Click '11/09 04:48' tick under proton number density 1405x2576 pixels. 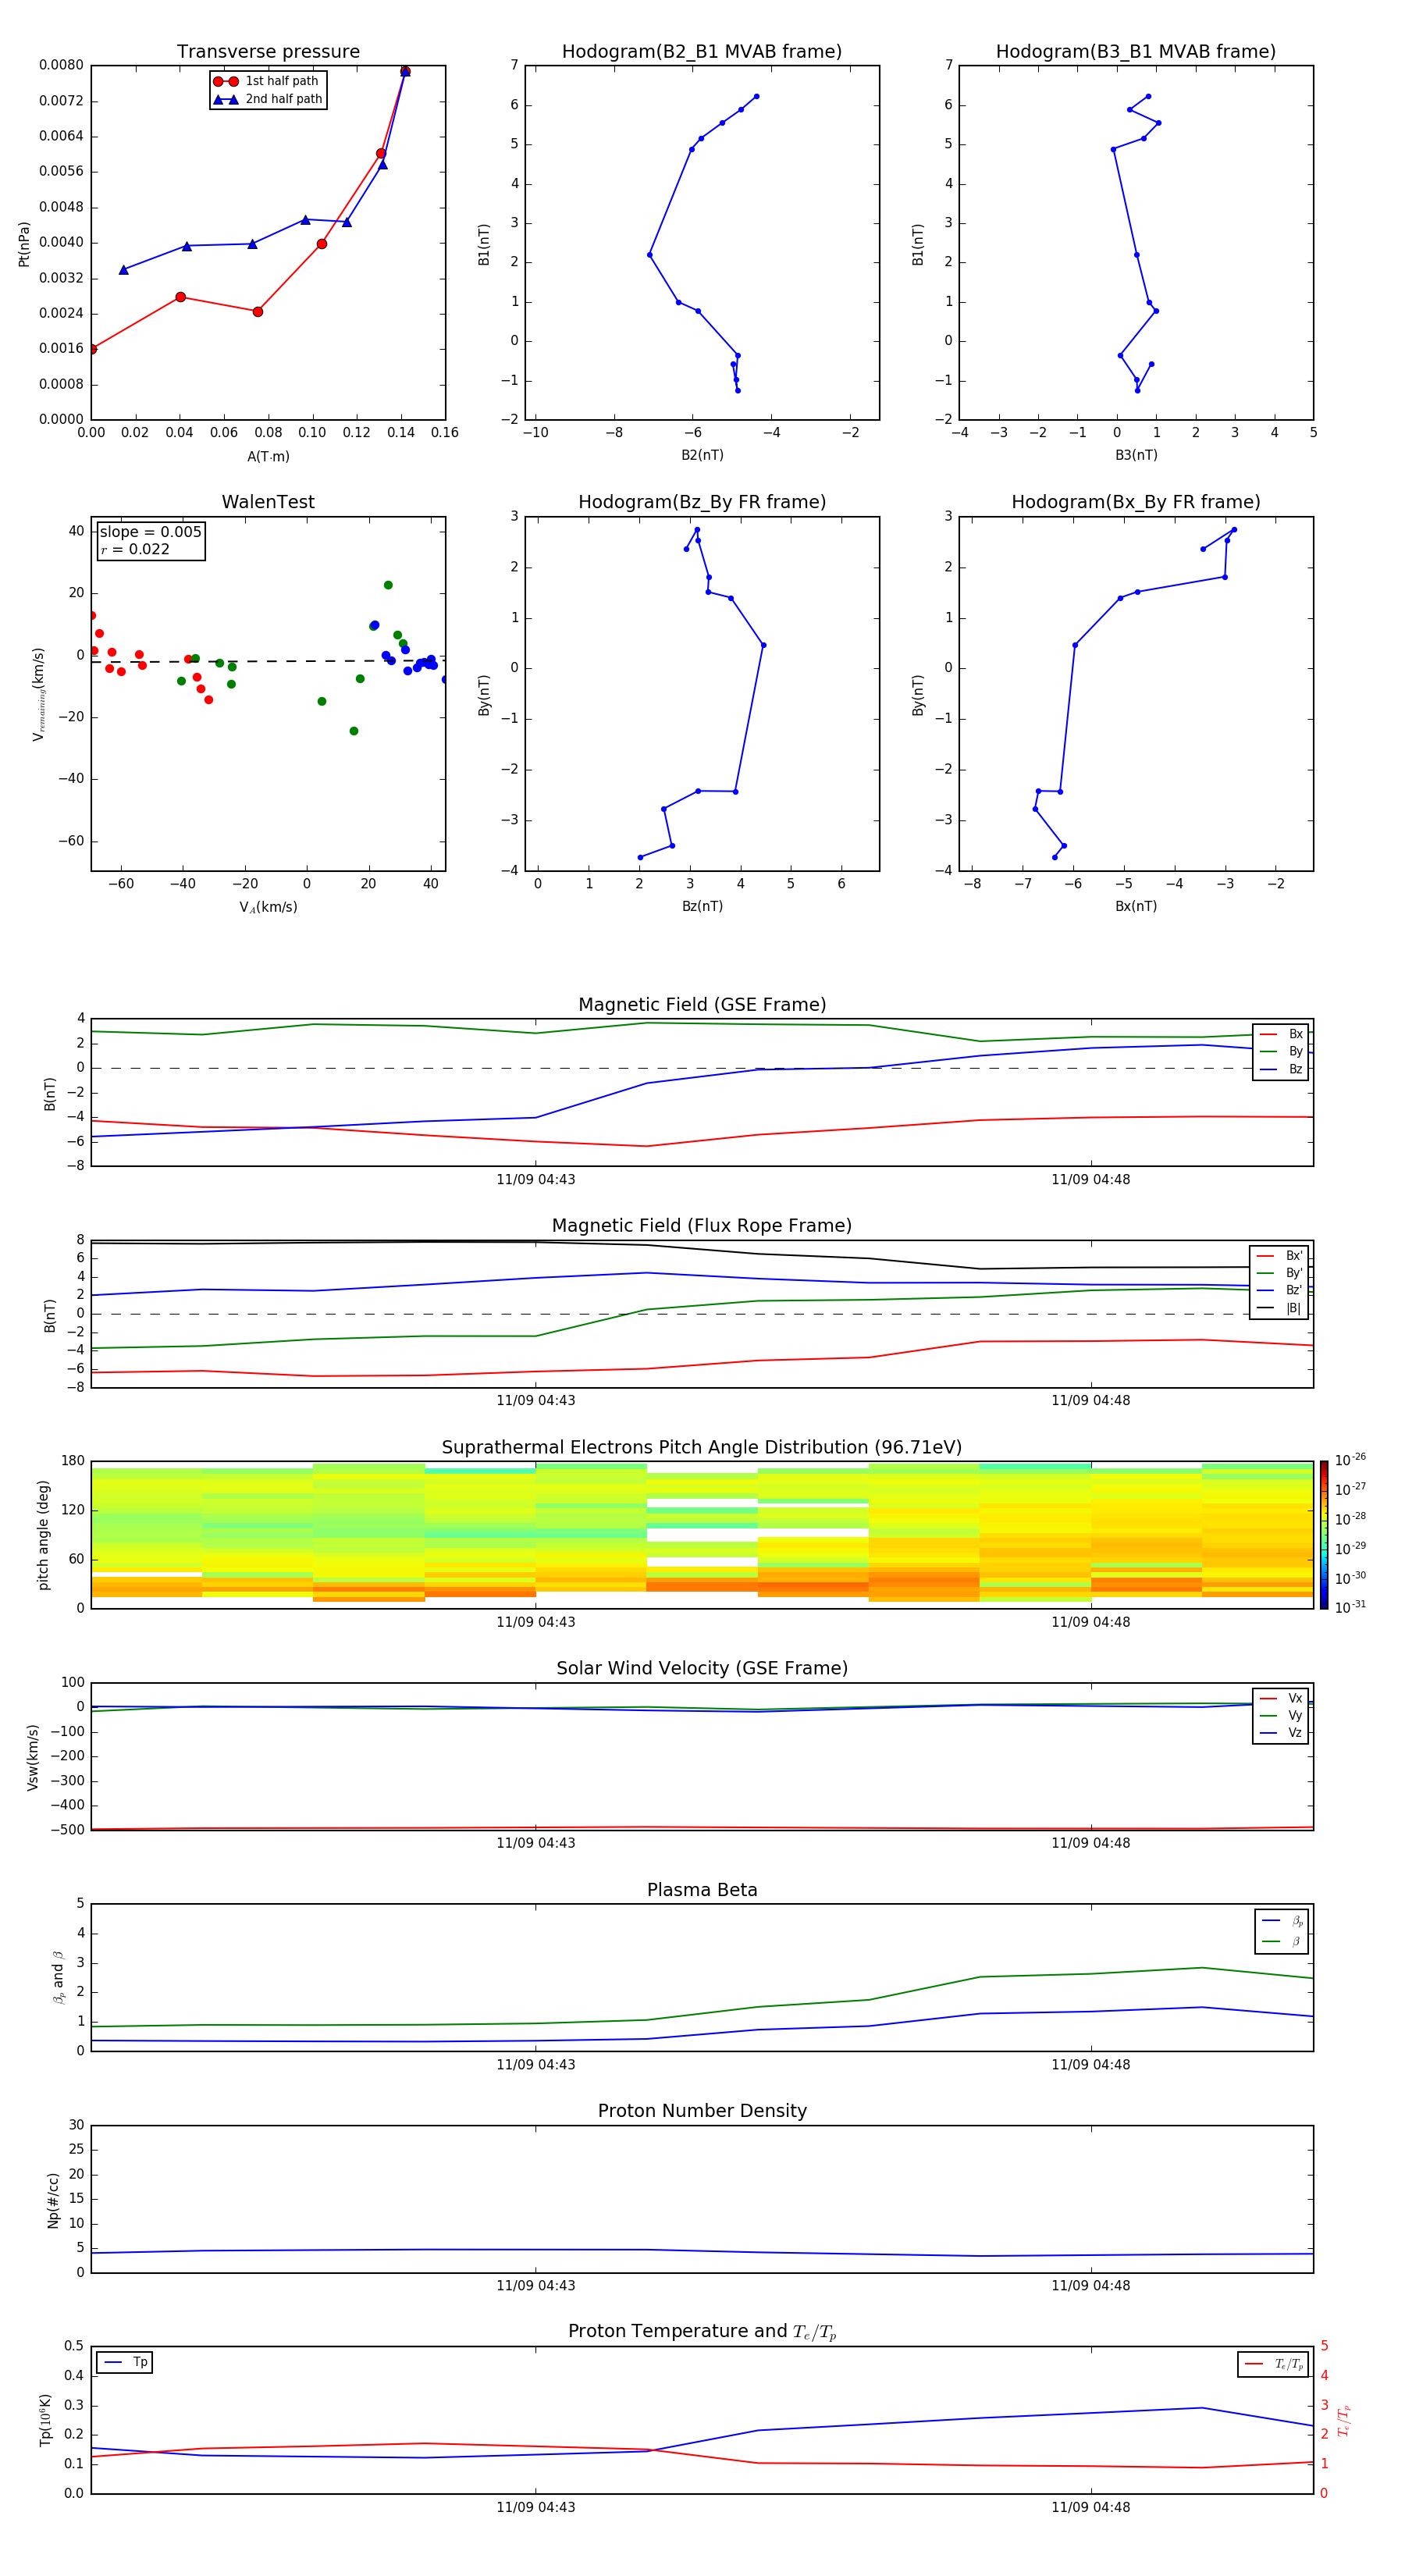tap(1091, 2285)
